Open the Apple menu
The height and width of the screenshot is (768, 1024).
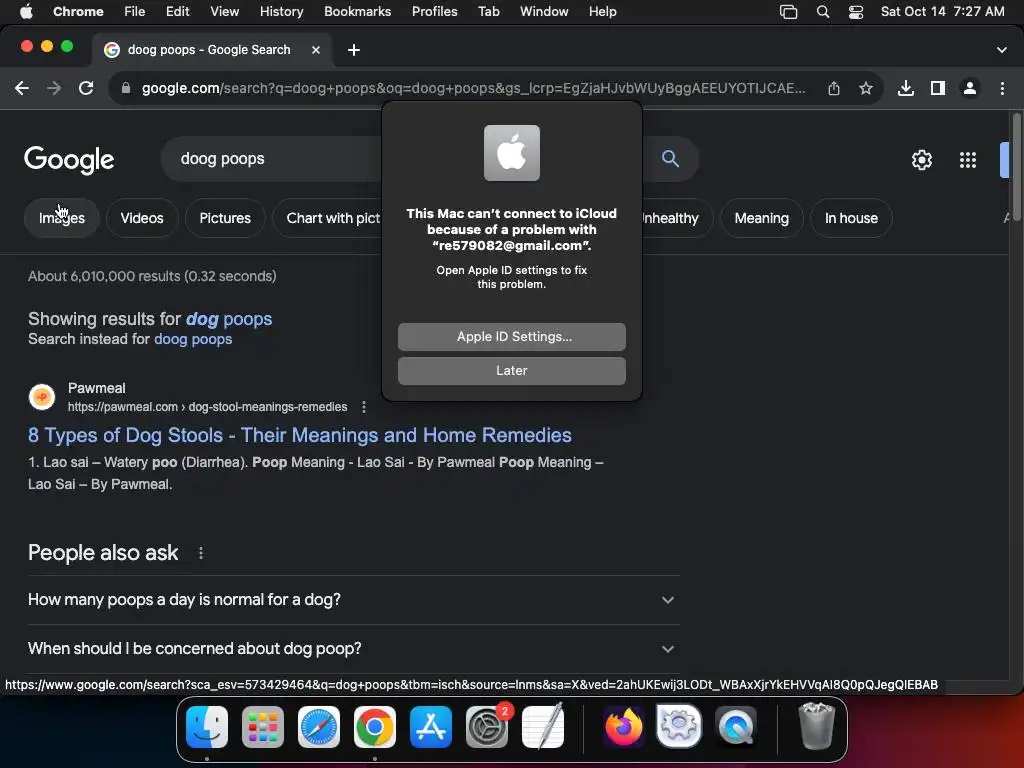pyautogui.click(x=26, y=12)
